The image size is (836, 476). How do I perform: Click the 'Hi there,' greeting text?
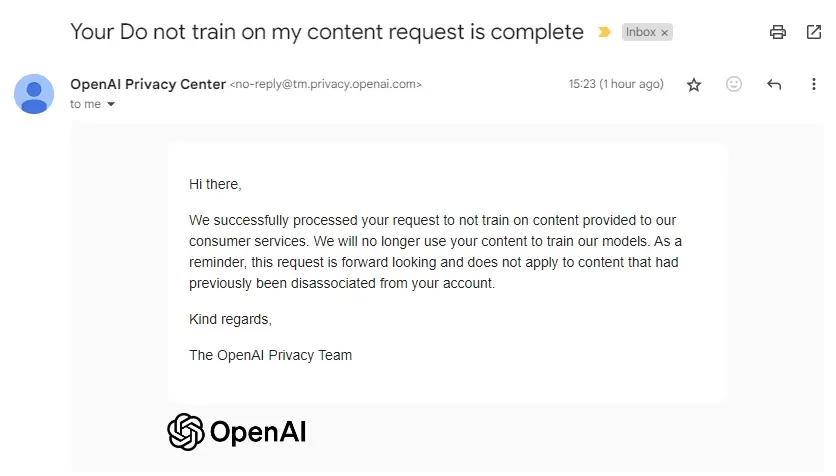coord(215,184)
